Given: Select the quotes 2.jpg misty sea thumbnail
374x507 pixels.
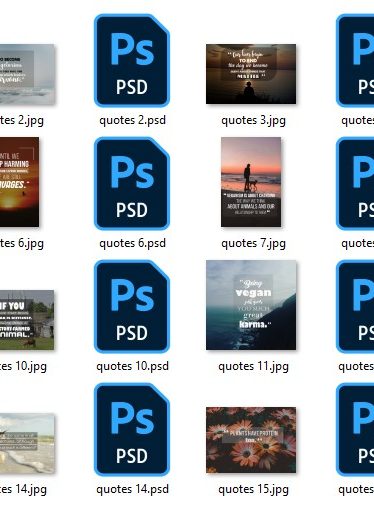Looking at the screenshot, I should pos(27,74).
